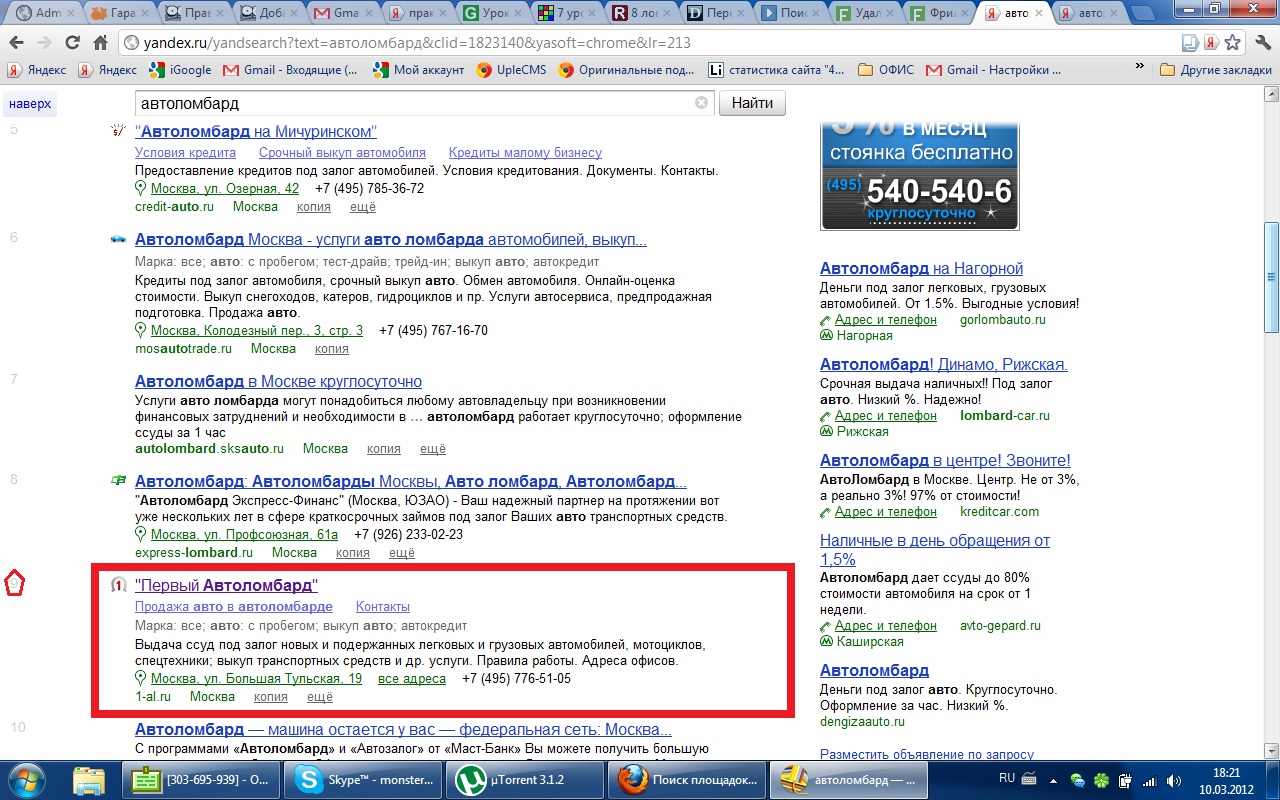Screen dimensions: 1280x800
Task: Open the ещё menu for autolombard.sksauto.ru result
Action: tap(432, 449)
